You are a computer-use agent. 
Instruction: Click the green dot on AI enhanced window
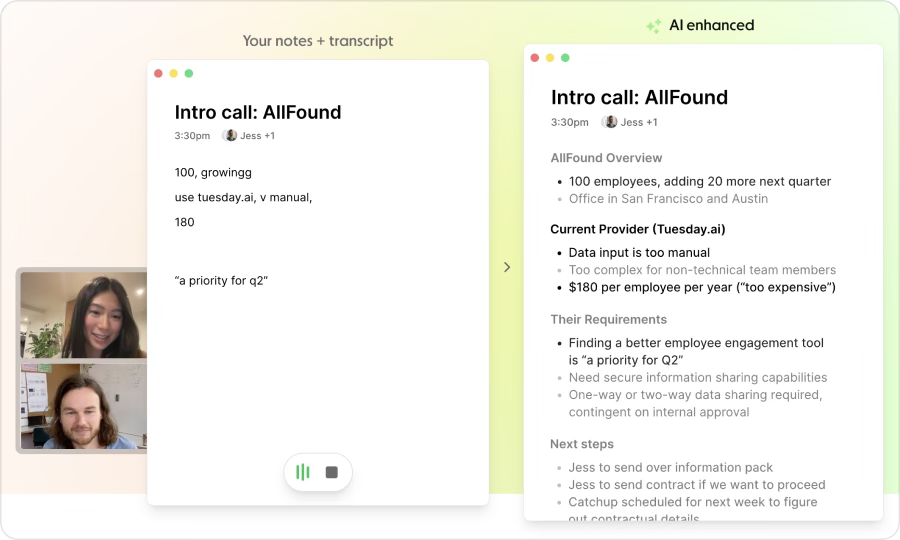pos(565,58)
